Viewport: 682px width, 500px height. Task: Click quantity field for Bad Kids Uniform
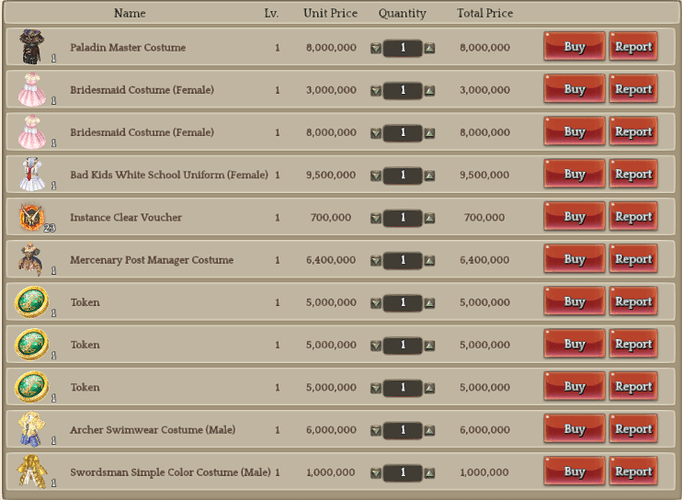click(x=402, y=175)
